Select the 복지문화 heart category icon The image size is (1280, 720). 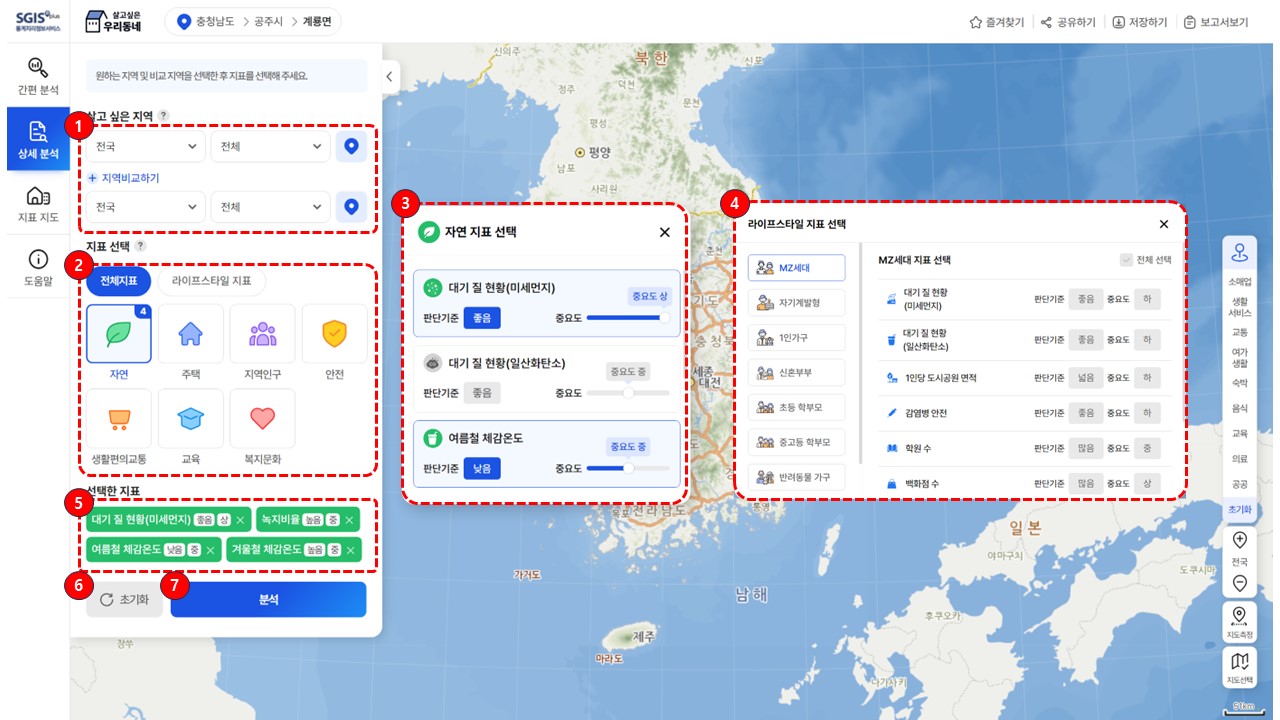pos(262,420)
